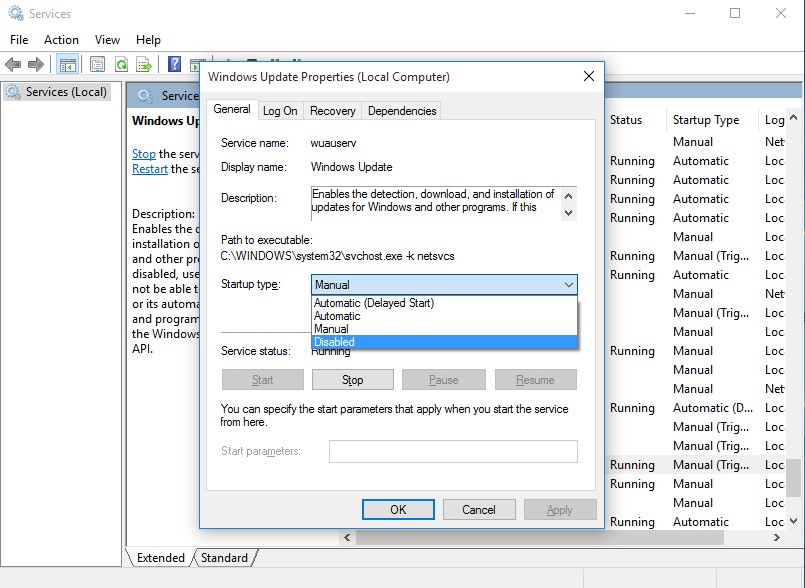Click the Forward arrow in the Services toolbar
This screenshot has width=805, height=588.
[x=35, y=65]
